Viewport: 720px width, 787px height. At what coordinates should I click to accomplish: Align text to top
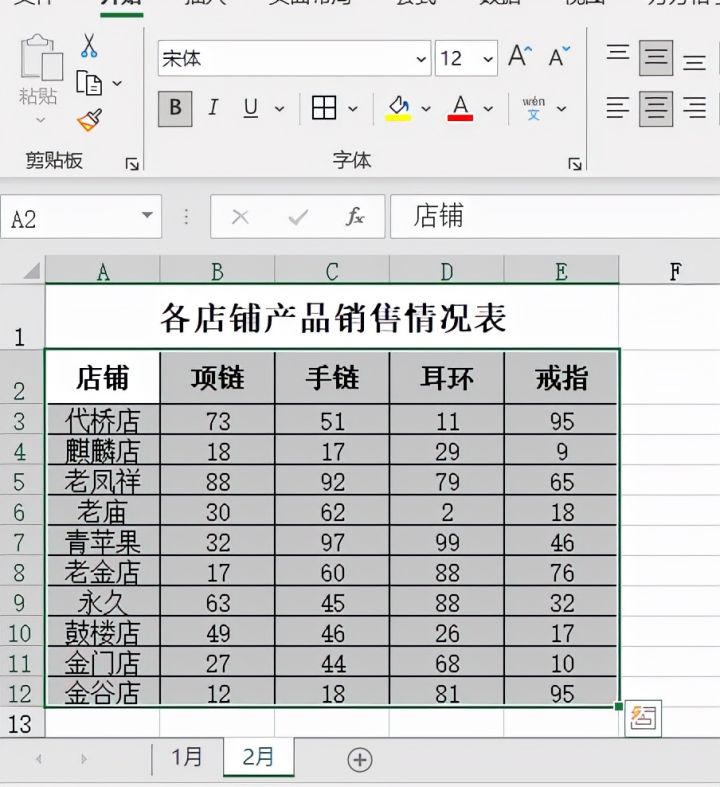tap(618, 53)
